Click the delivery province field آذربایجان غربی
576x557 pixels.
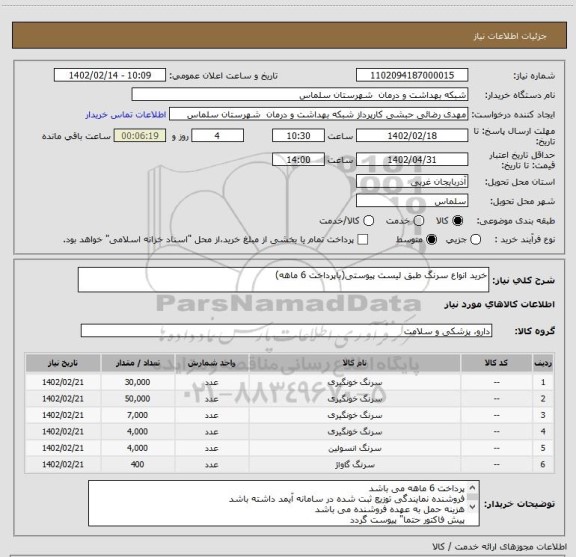click(x=412, y=182)
